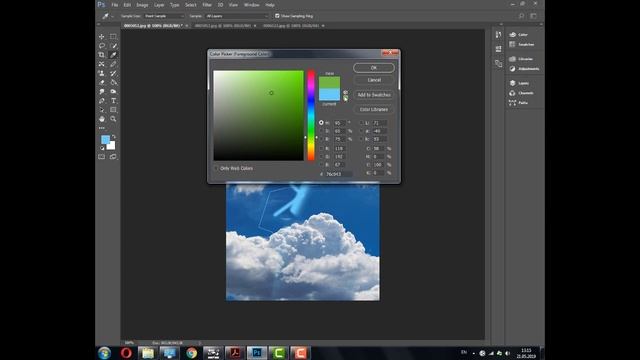Swap foreground and background colors
The height and width of the screenshot is (360, 640).
point(114,137)
